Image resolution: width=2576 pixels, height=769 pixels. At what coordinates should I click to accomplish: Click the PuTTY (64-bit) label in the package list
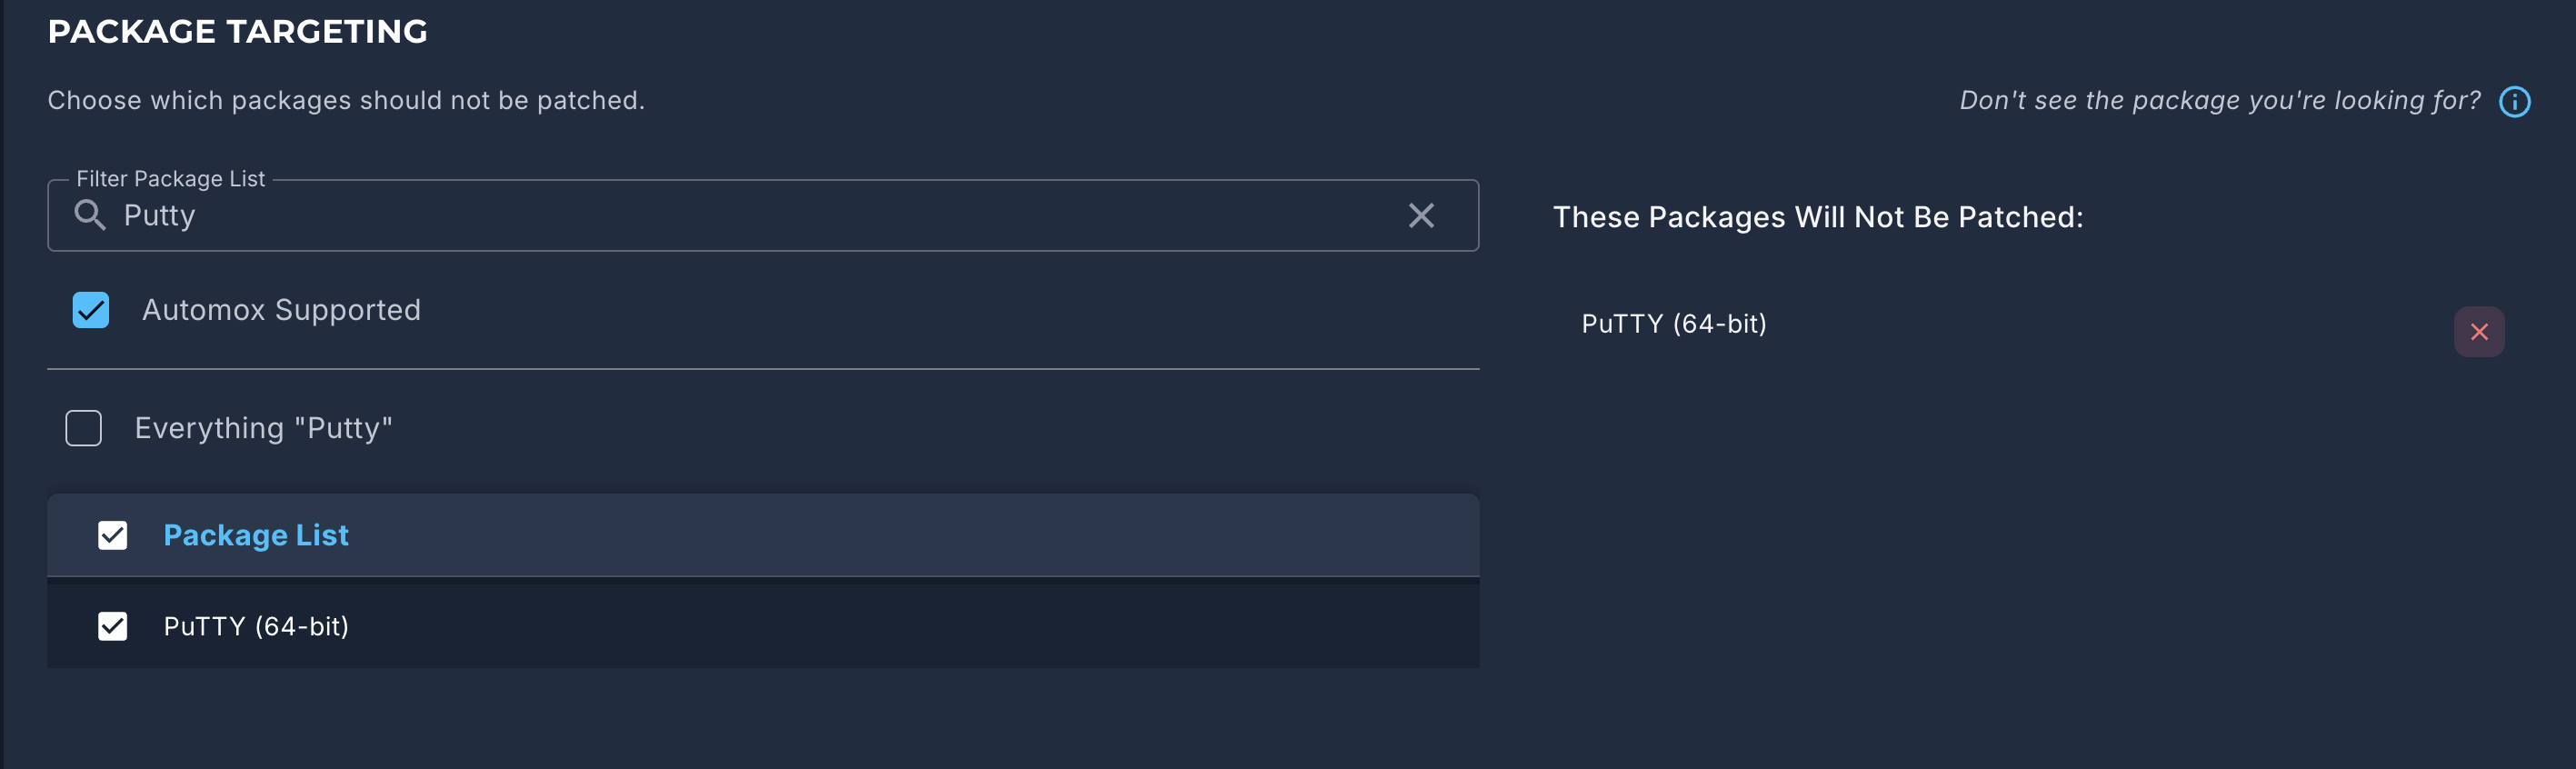pyautogui.click(x=256, y=626)
